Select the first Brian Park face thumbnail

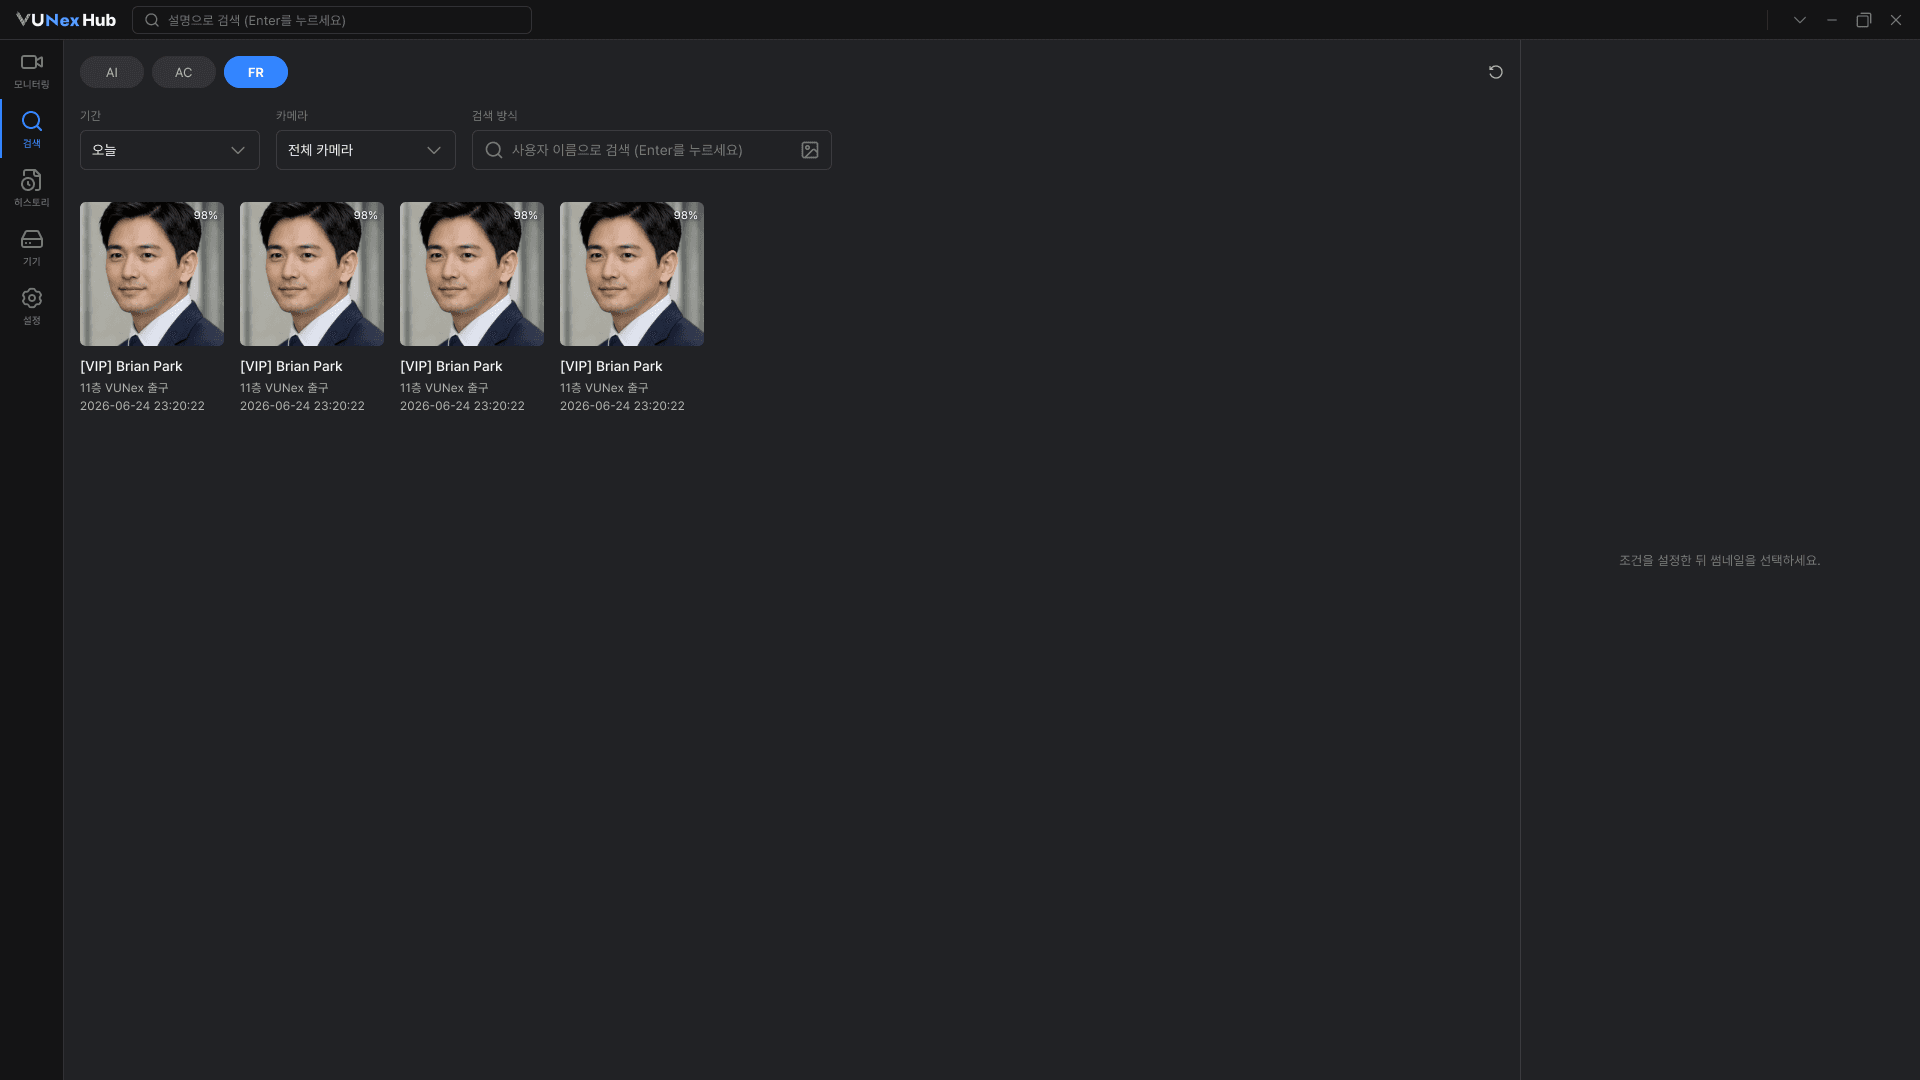pyautogui.click(x=152, y=274)
